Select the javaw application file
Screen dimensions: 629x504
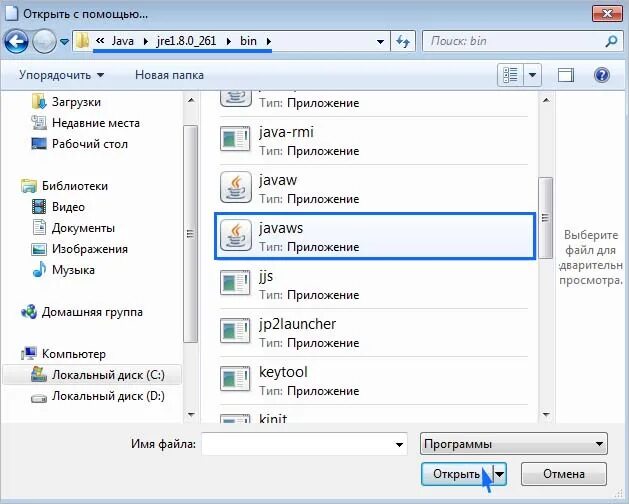(373, 189)
